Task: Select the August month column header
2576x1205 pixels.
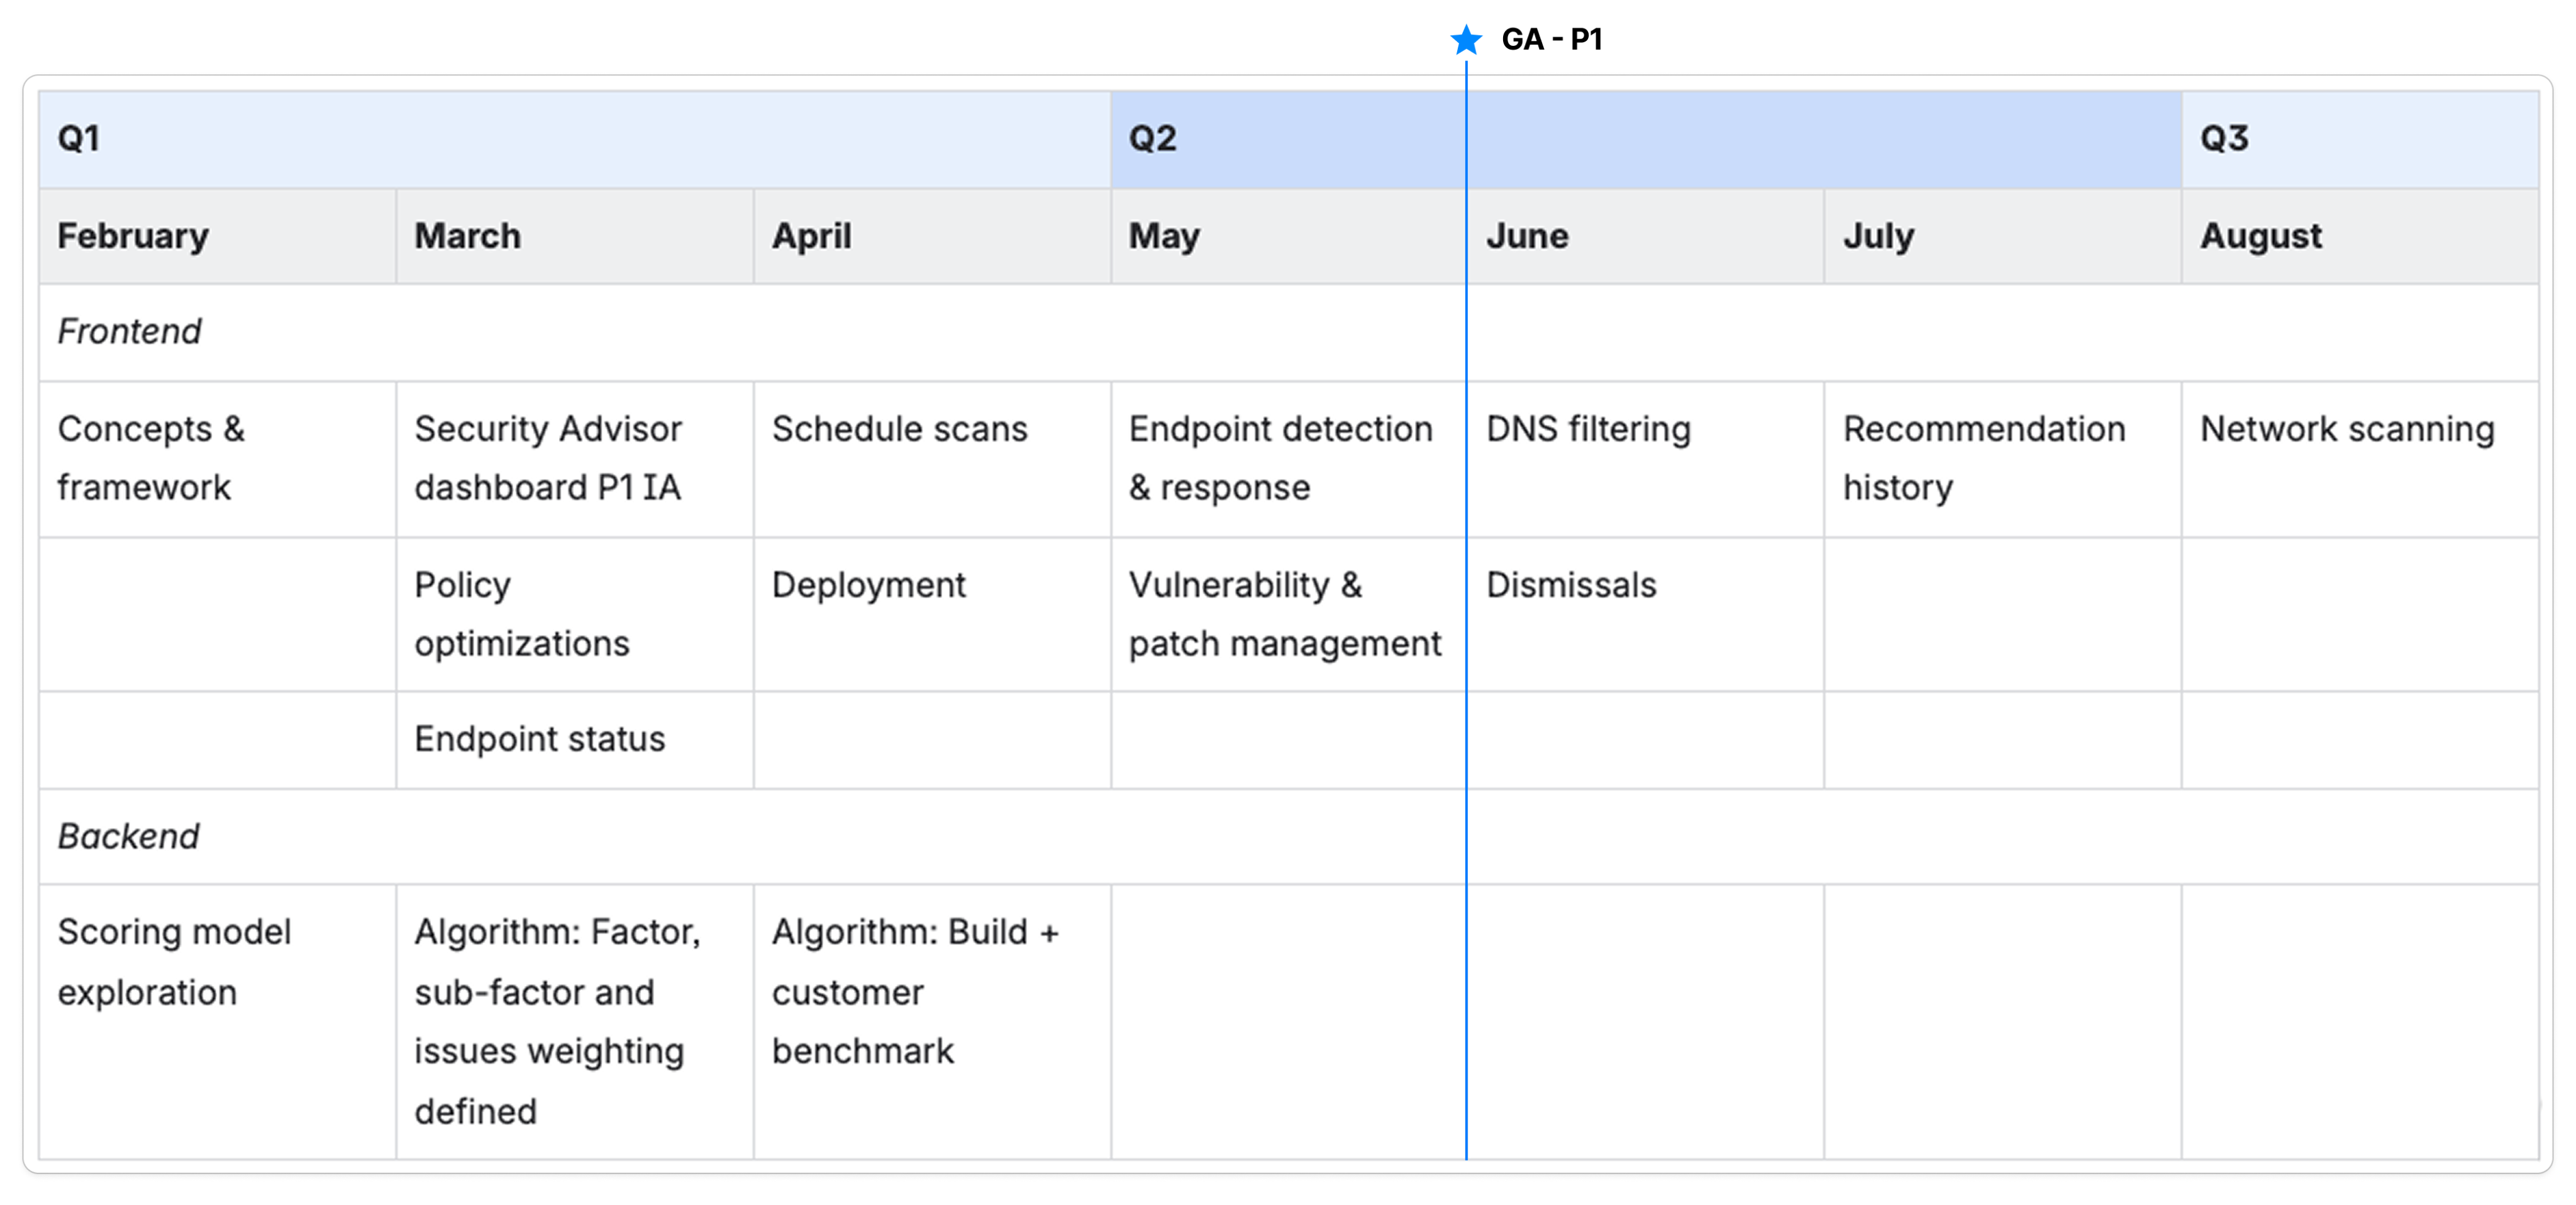Action: click(2260, 236)
